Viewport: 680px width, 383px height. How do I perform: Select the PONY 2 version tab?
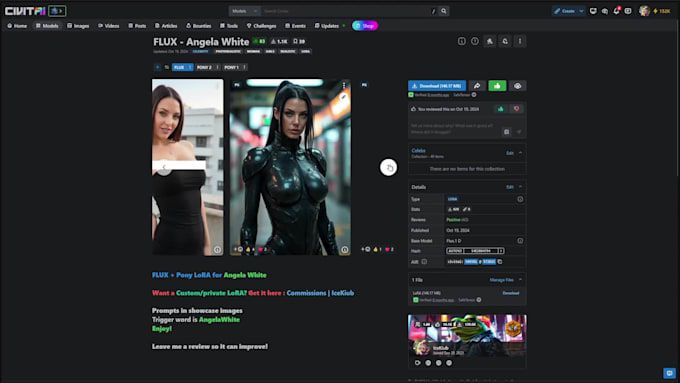204,67
